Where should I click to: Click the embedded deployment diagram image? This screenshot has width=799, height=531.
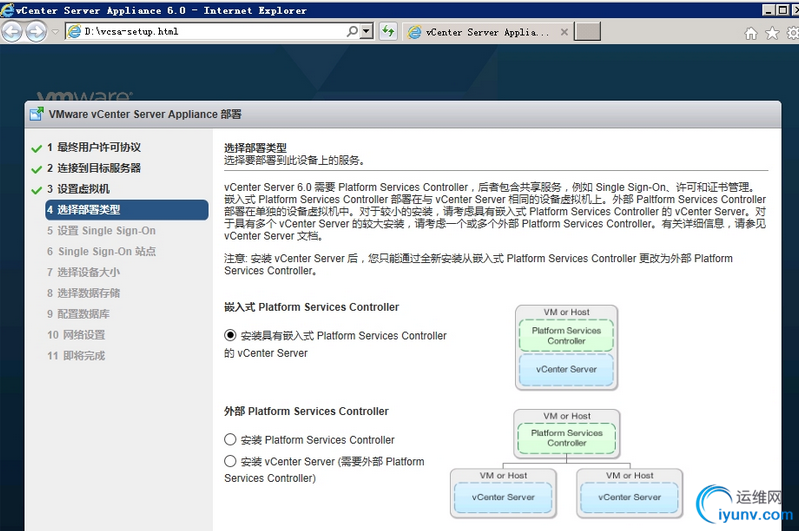pos(566,348)
